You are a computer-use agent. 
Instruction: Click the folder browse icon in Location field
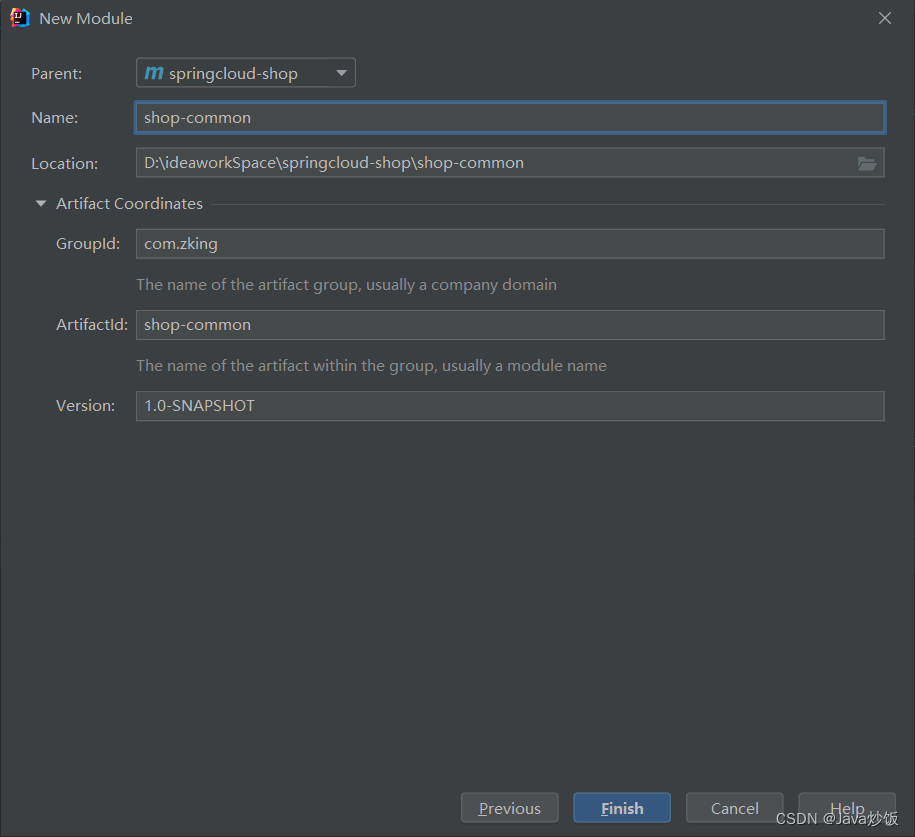tap(867, 163)
